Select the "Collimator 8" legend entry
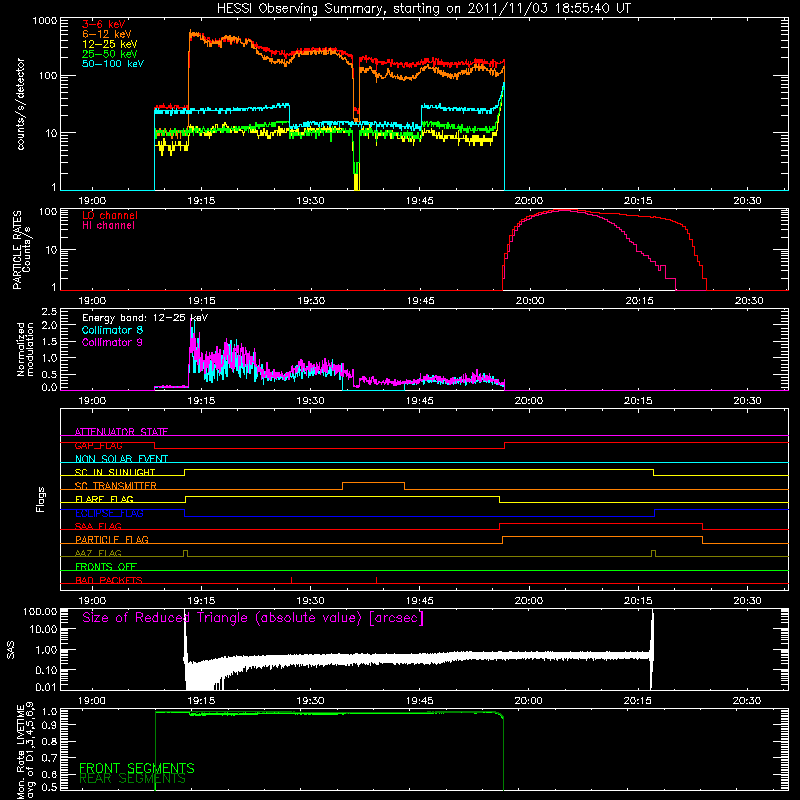 point(112,330)
